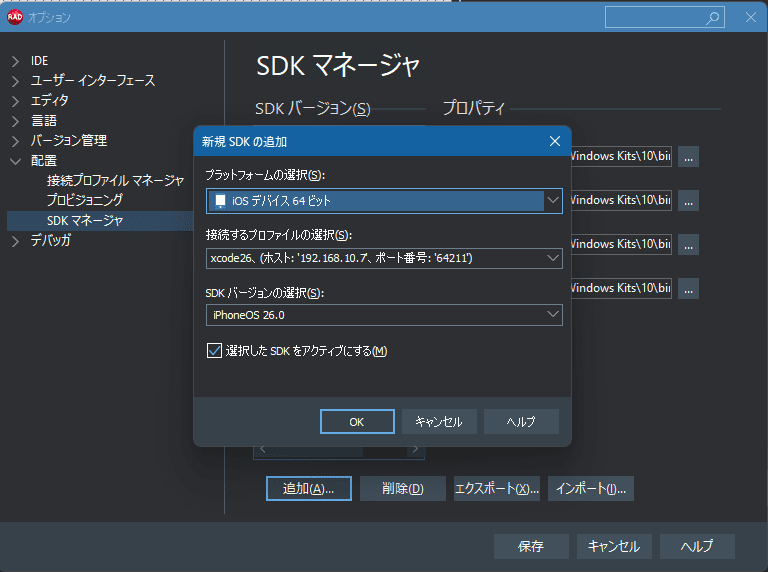Open the SDK バージョンの選択 dropdown
The width and height of the screenshot is (768, 572).
tap(552, 315)
